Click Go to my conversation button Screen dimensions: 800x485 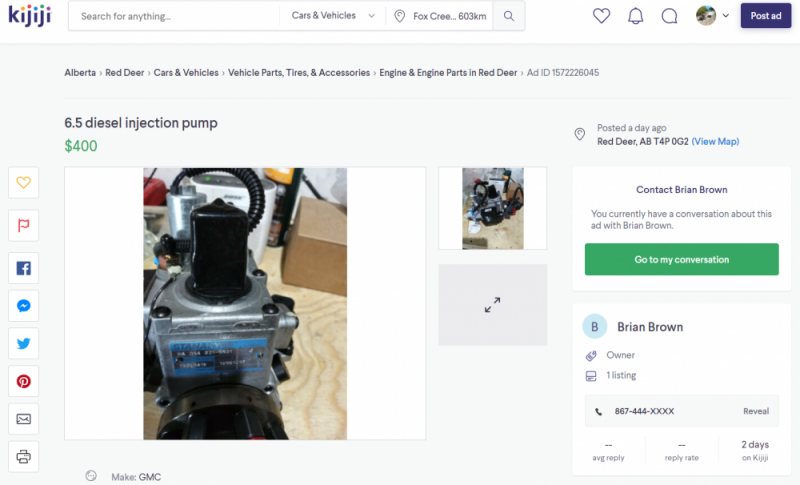coord(681,260)
